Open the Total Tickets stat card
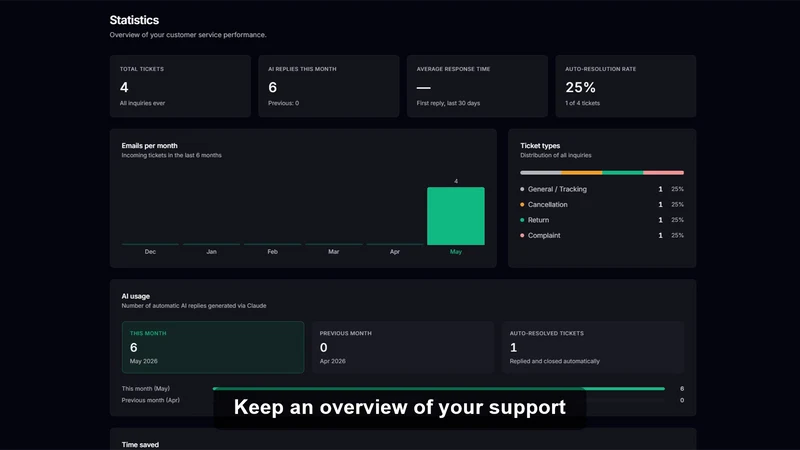Viewport: 800px width, 450px height. [180, 86]
